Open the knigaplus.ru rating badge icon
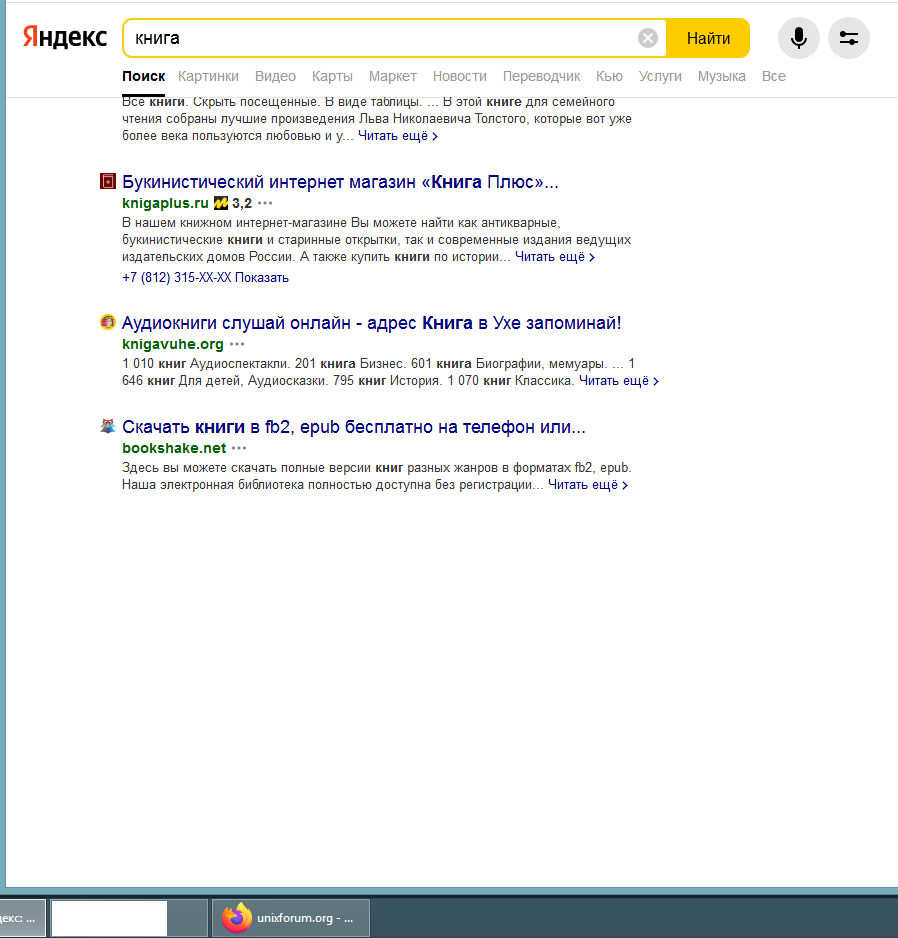Screen dimensions: 898x938 point(221,203)
